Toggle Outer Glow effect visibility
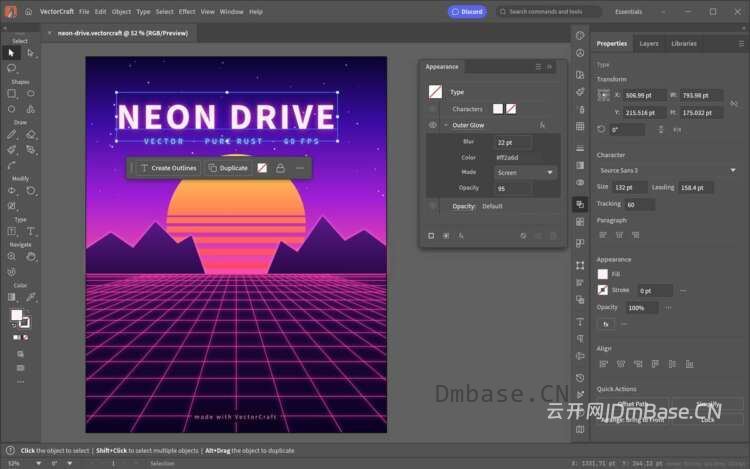Image resolution: width=750 pixels, height=469 pixels. pos(432,125)
